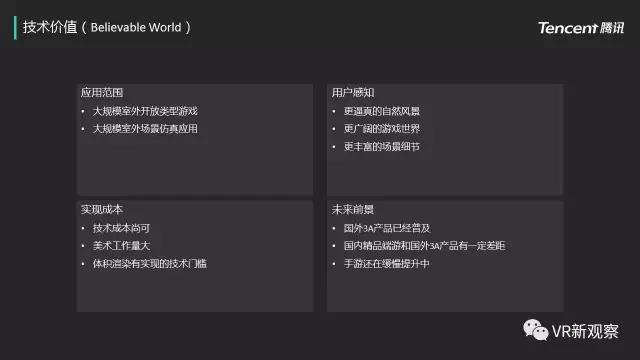Select the 用户感知 heading
This screenshot has width=640, height=360.
click(x=353, y=93)
